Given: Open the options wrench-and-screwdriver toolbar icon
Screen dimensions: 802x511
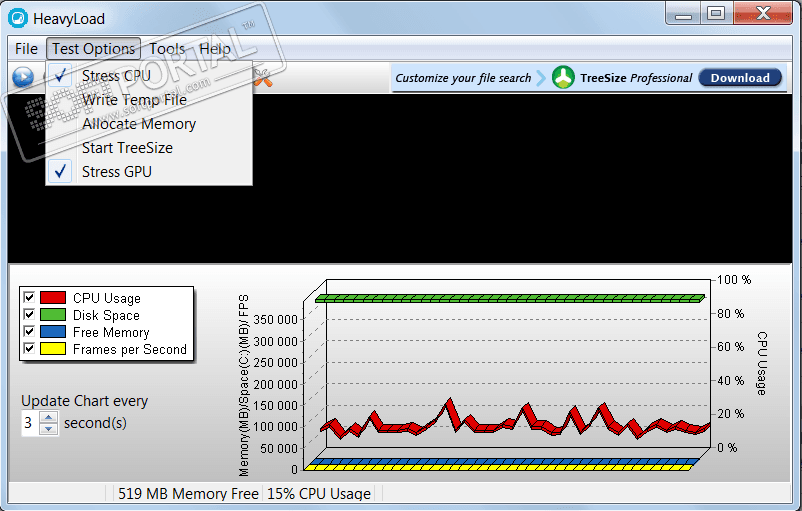Looking at the screenshot, I should click(x=263, y=78).
